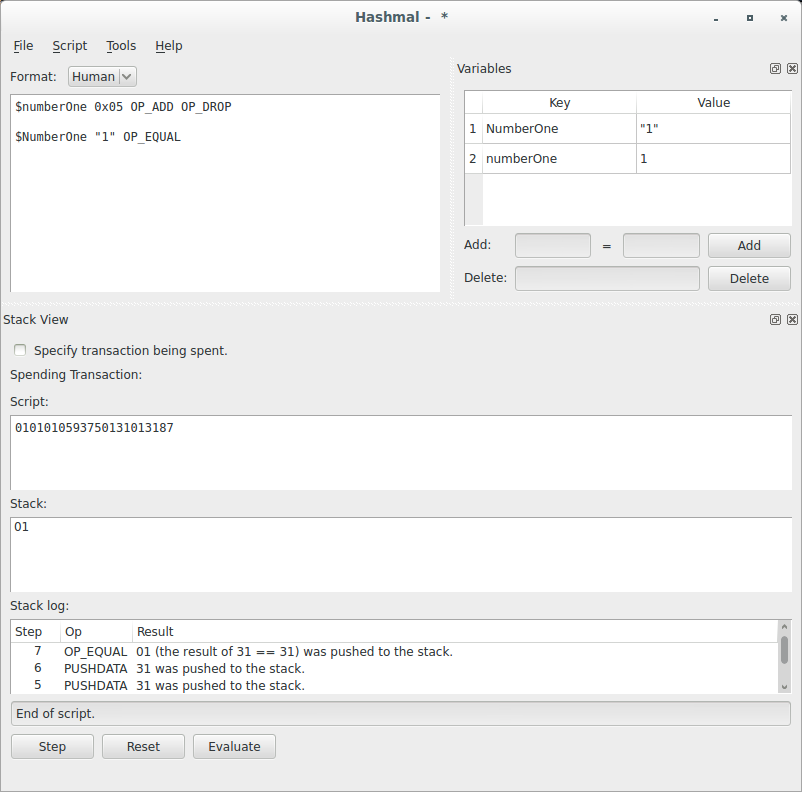Enable Specify transaction being spent

[x=20, y=351]
